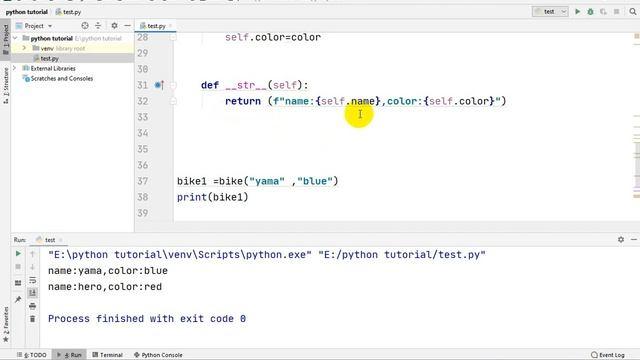Click fold end marker on line 32

tap(173, 101)
